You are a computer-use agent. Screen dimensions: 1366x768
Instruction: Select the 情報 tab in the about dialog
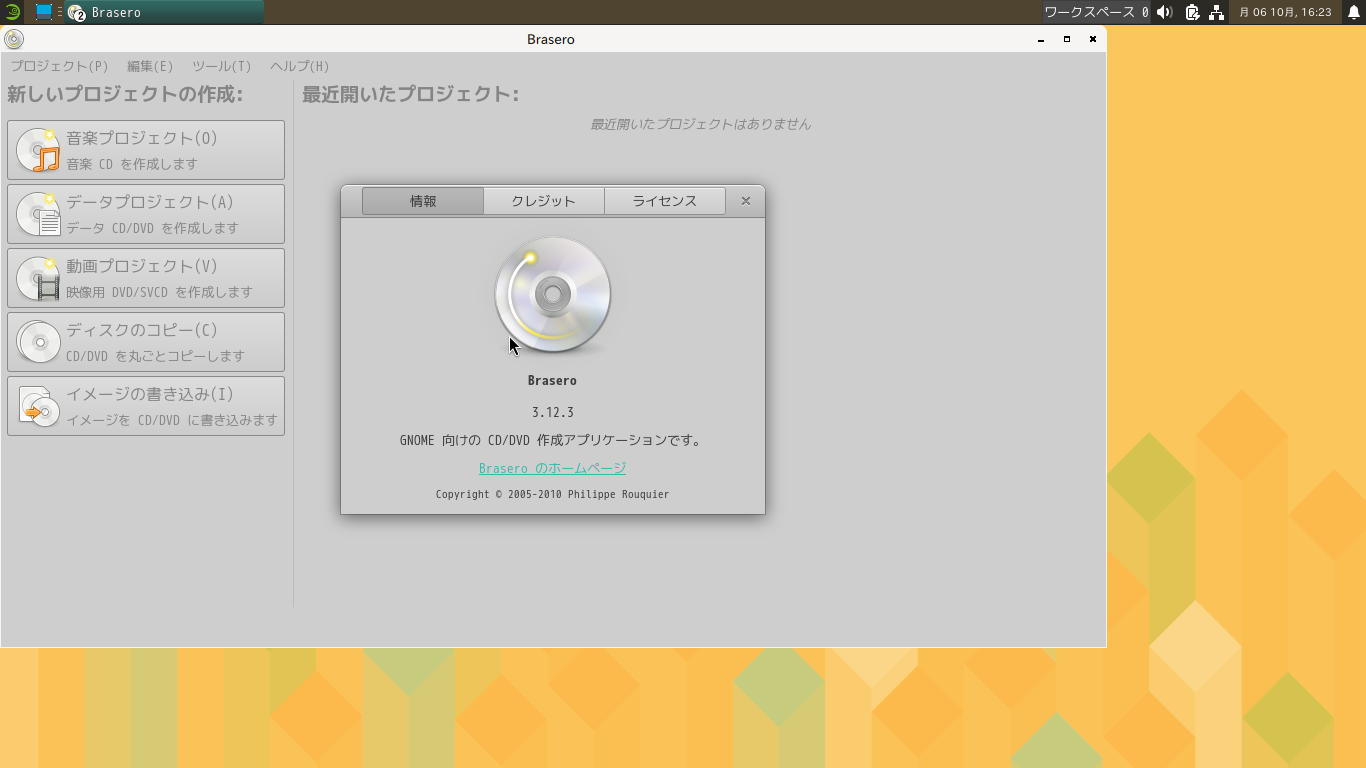[423, 201]
